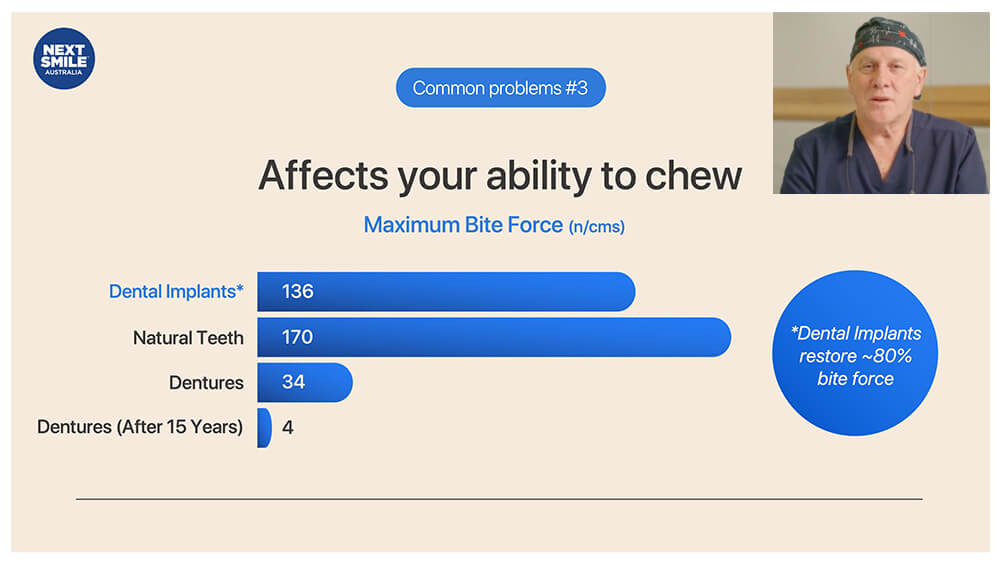
Task: Click the number 170 inside the bar
Action: [297, 337]
